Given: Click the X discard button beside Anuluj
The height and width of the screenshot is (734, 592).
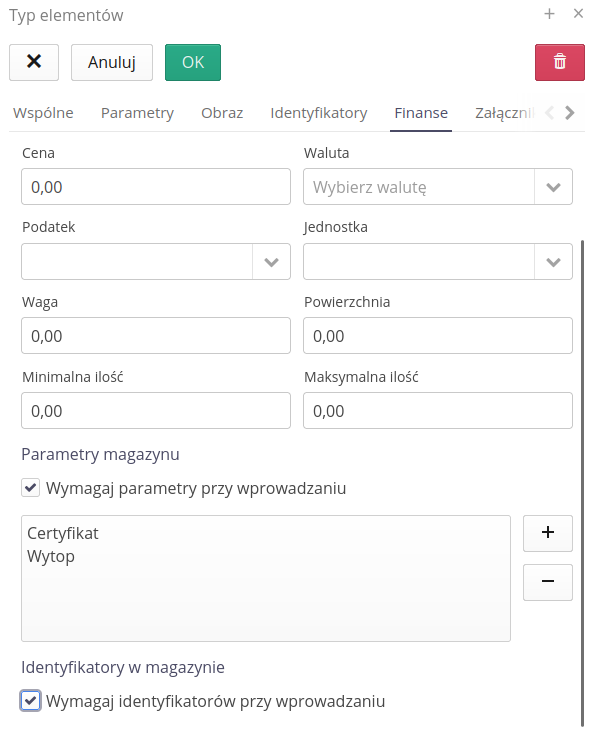Looking at the screenshot, I should click(x=34, y=62).
